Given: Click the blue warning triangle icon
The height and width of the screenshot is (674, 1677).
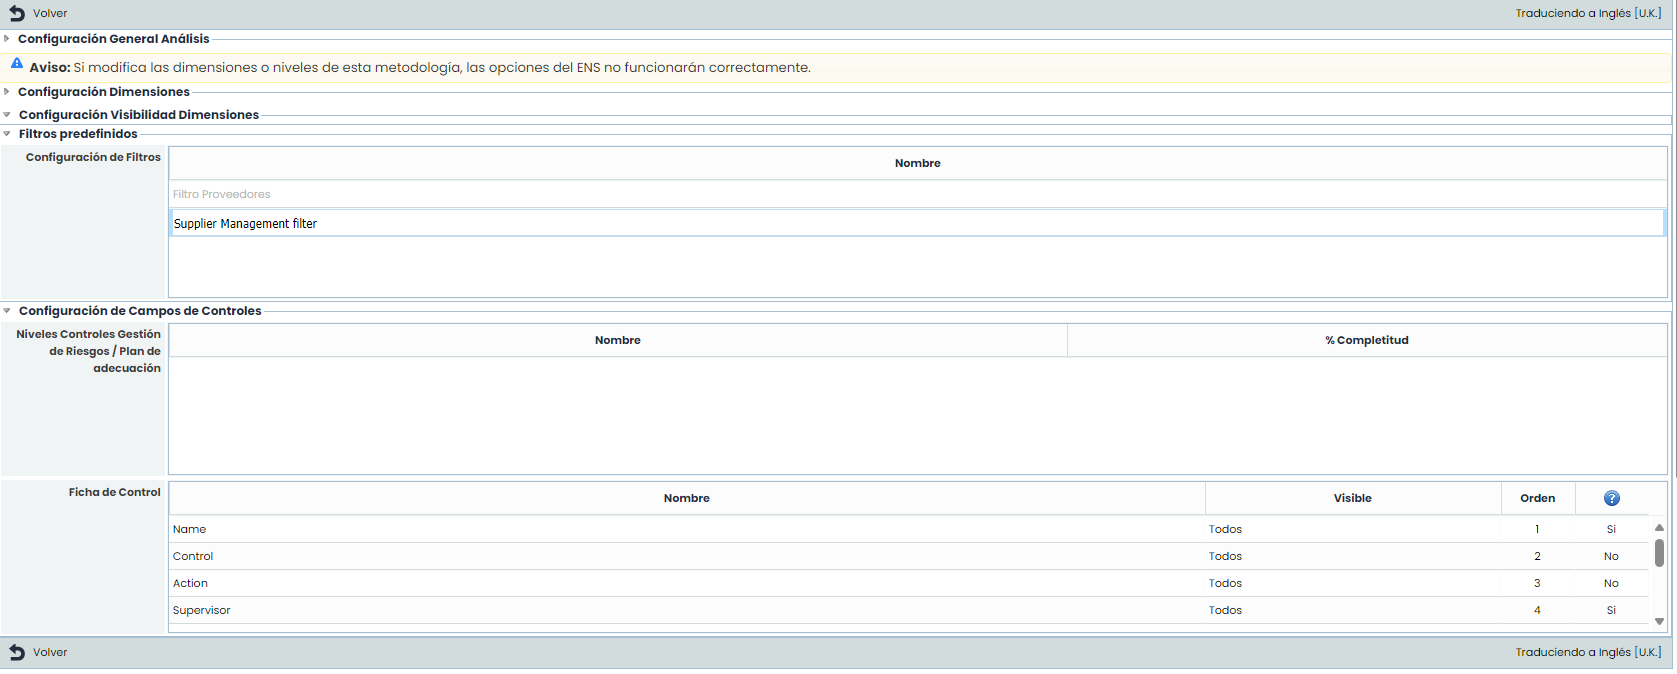Looking at the screenshot, I should (17, 64).
